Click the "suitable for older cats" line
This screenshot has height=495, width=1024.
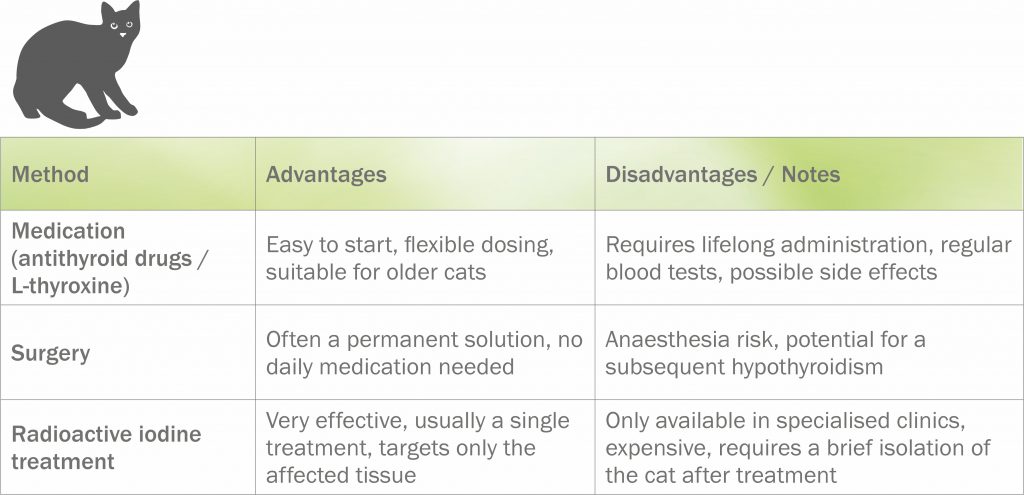pyautogui.click(x=375, y=272)
